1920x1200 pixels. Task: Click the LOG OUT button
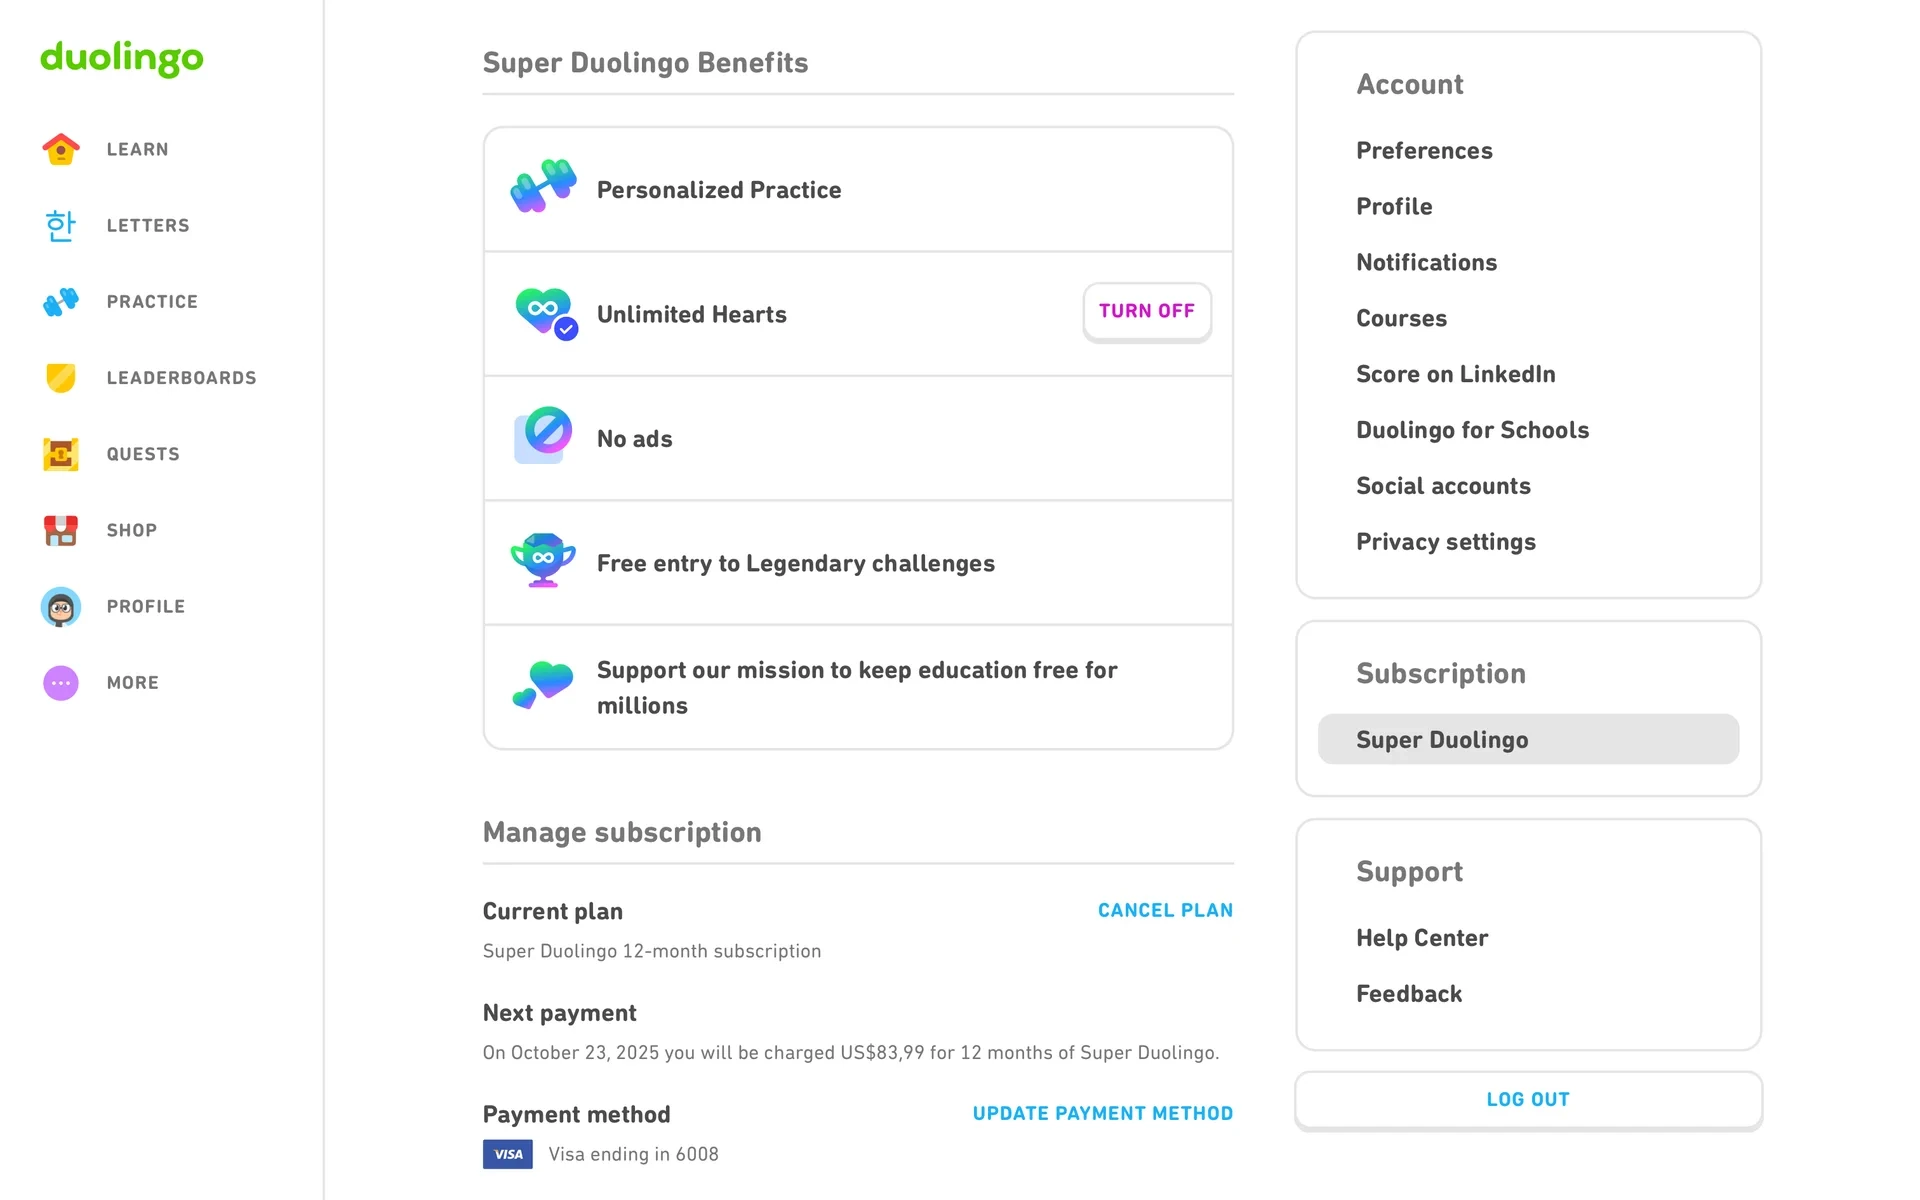1528,1100
